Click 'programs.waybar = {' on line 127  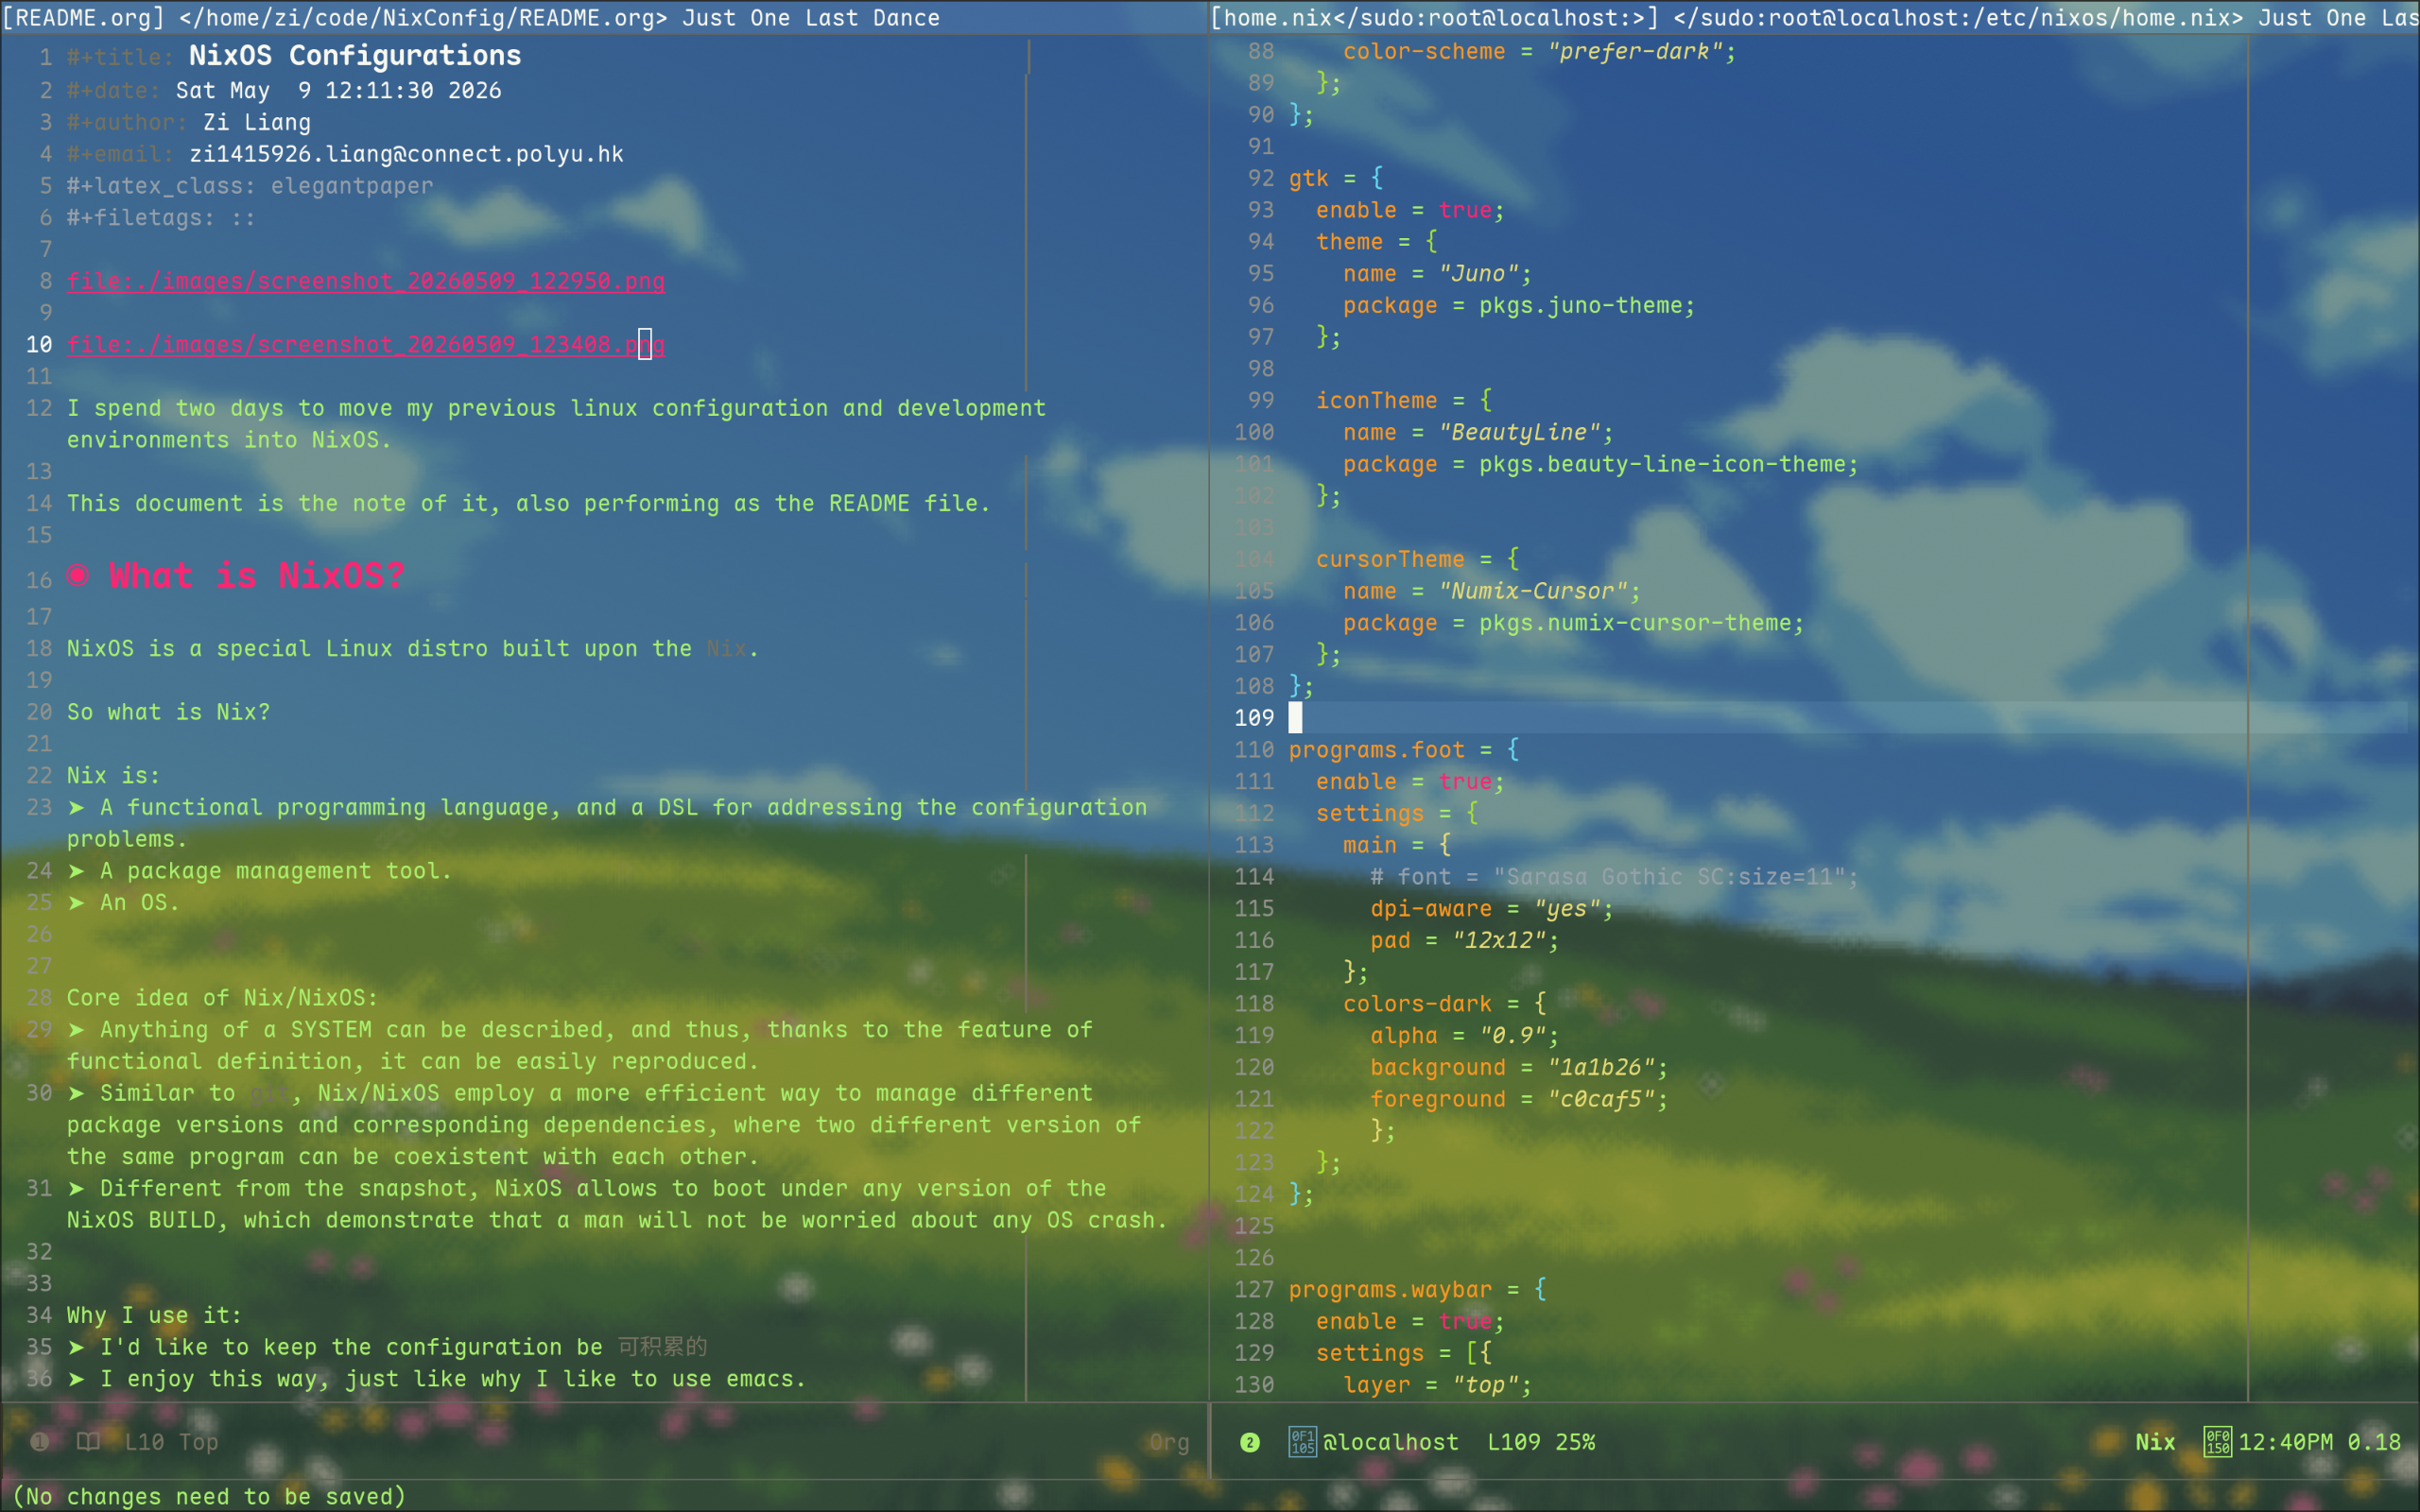click(1417, 1290)
